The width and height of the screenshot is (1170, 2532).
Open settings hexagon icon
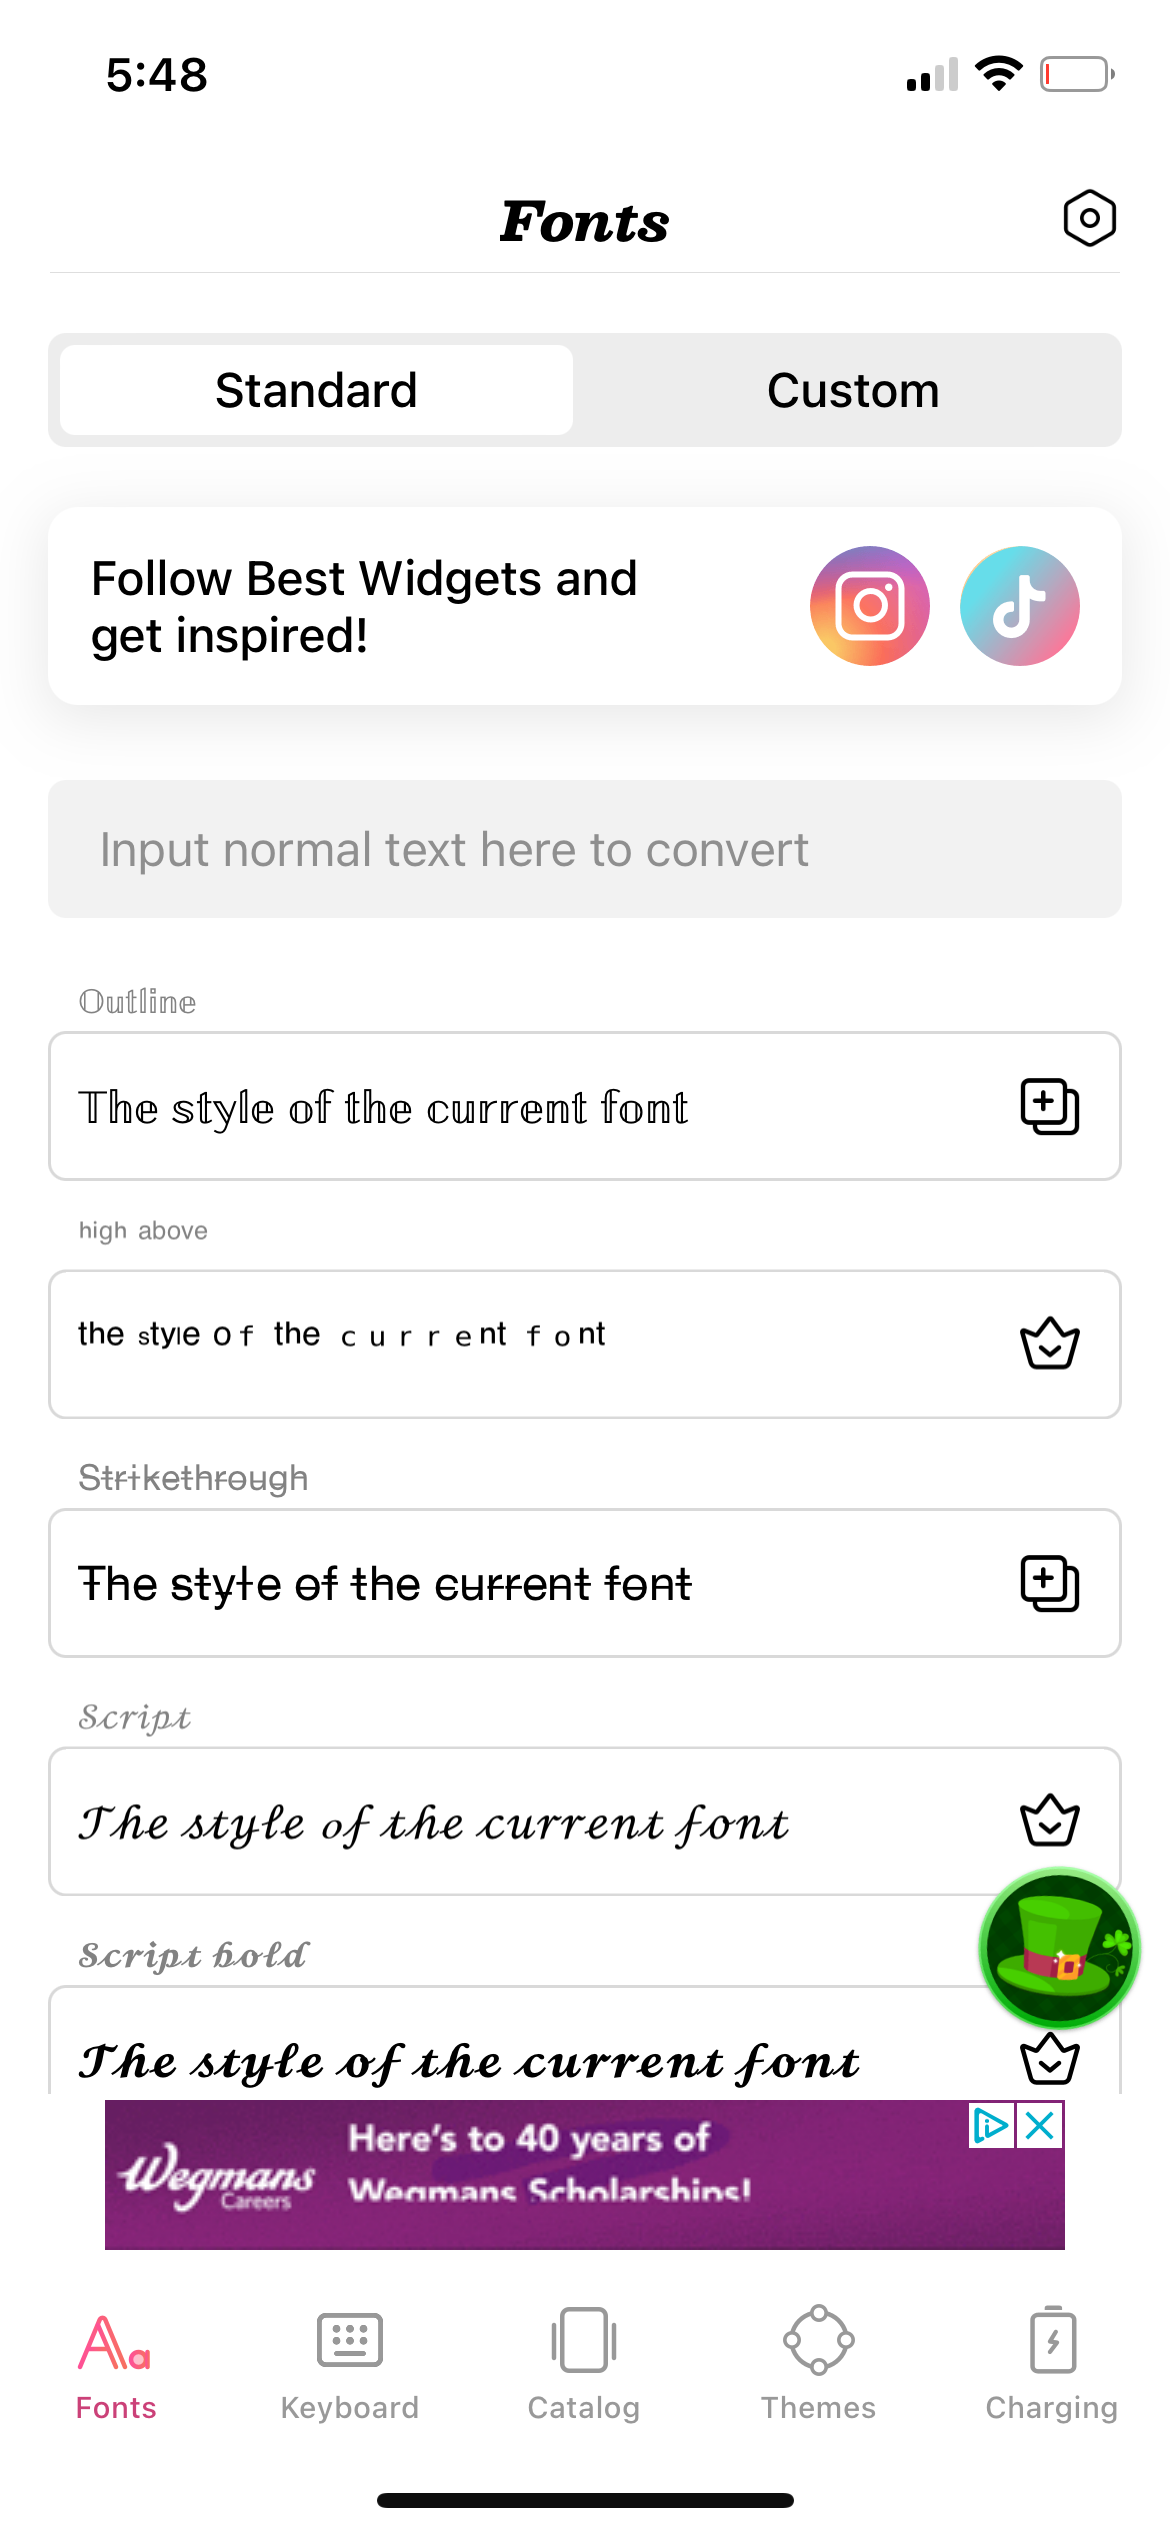1089,218
